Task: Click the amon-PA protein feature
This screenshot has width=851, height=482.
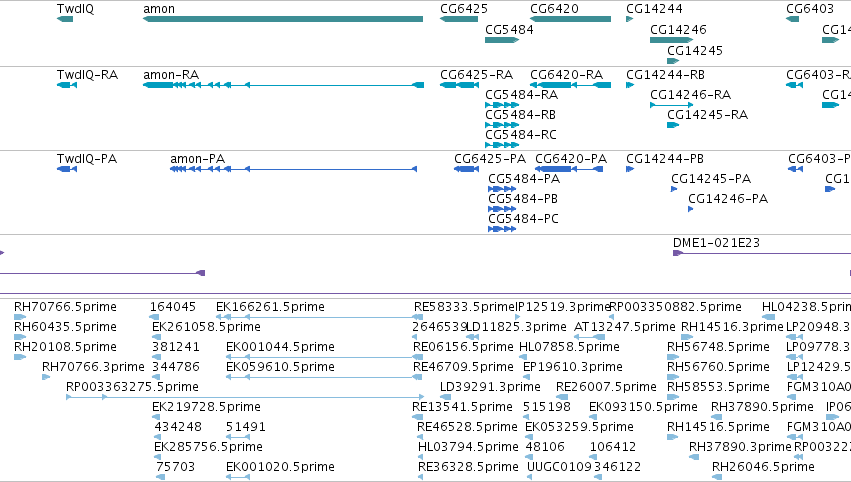Action: click(293, 169)
